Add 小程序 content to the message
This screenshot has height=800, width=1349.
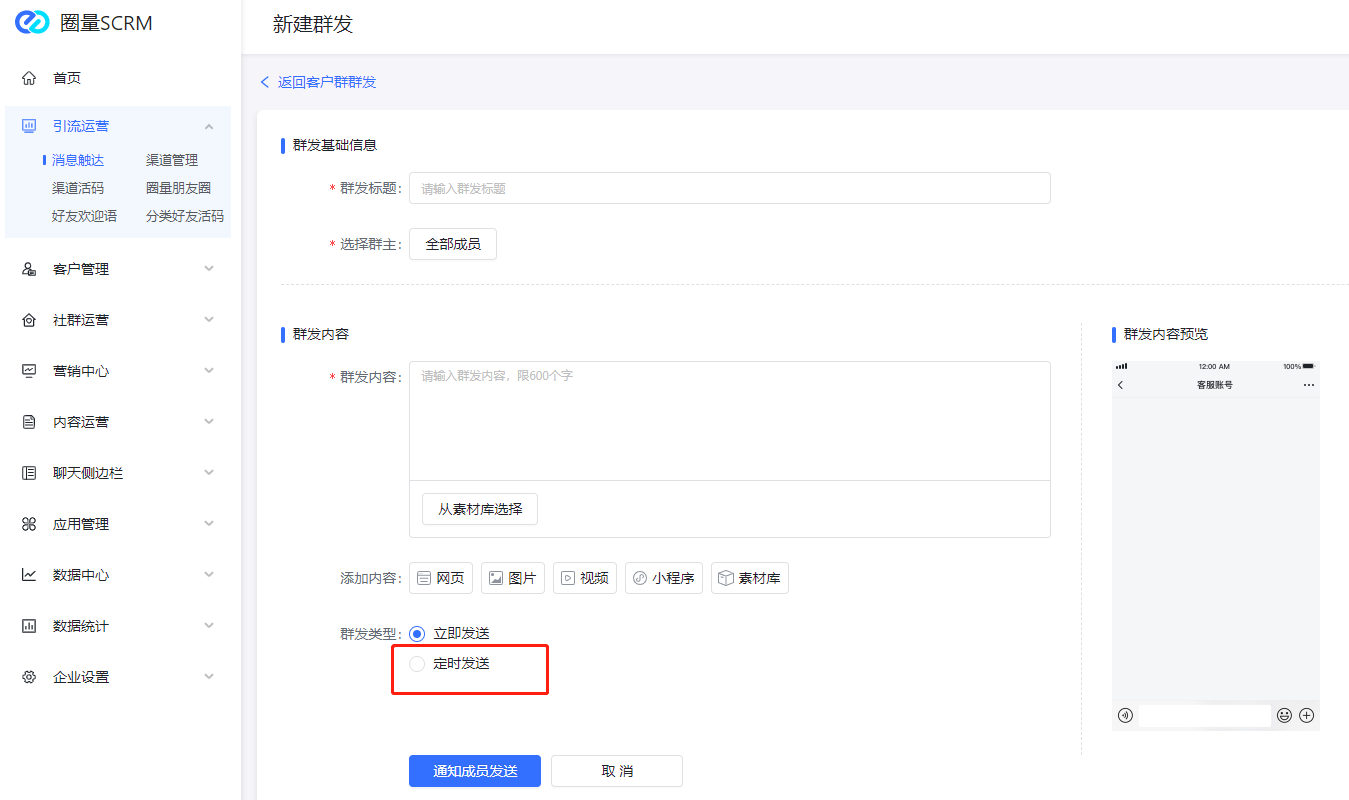click(664, 578)
